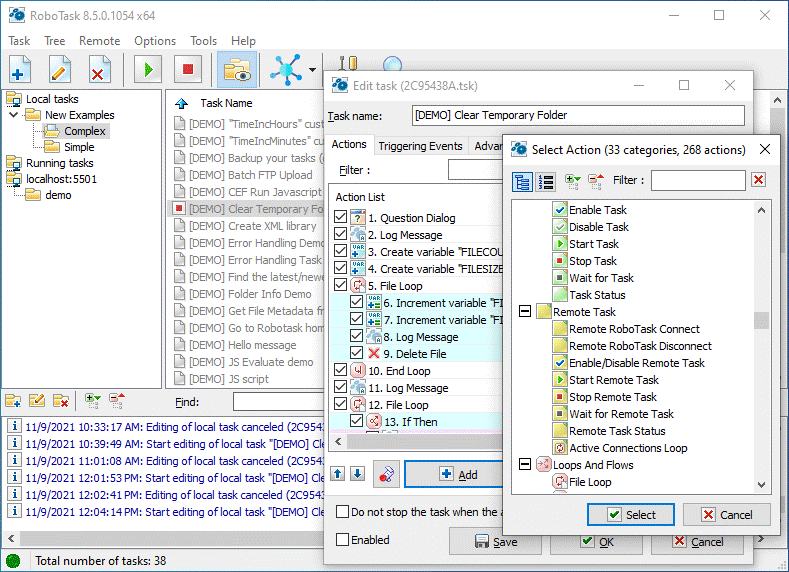Viewport: 789px width, 572px height.
Task: Open the Remote menu
Action: pos(99,41)
